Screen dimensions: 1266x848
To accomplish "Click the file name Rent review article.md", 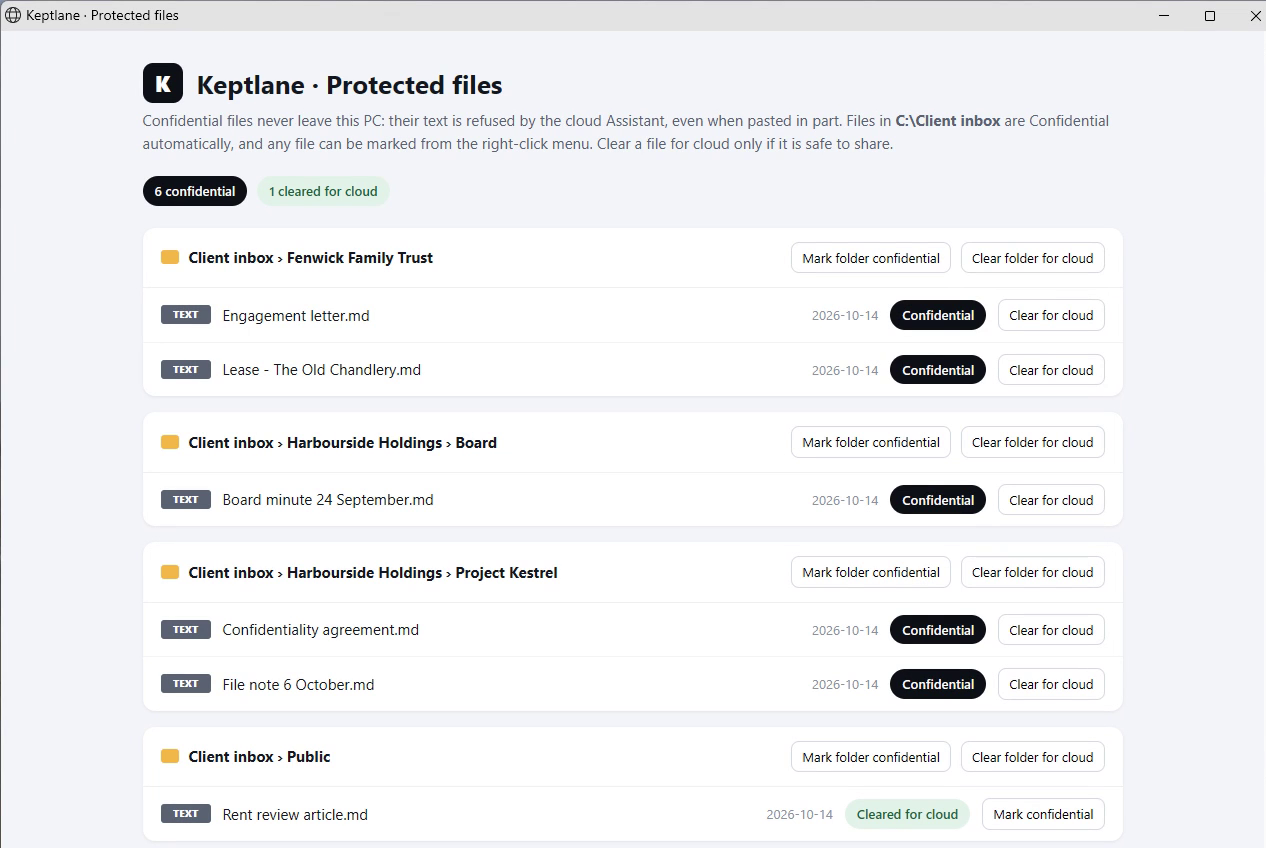I will pyautogui.click(x=295, y=814).
